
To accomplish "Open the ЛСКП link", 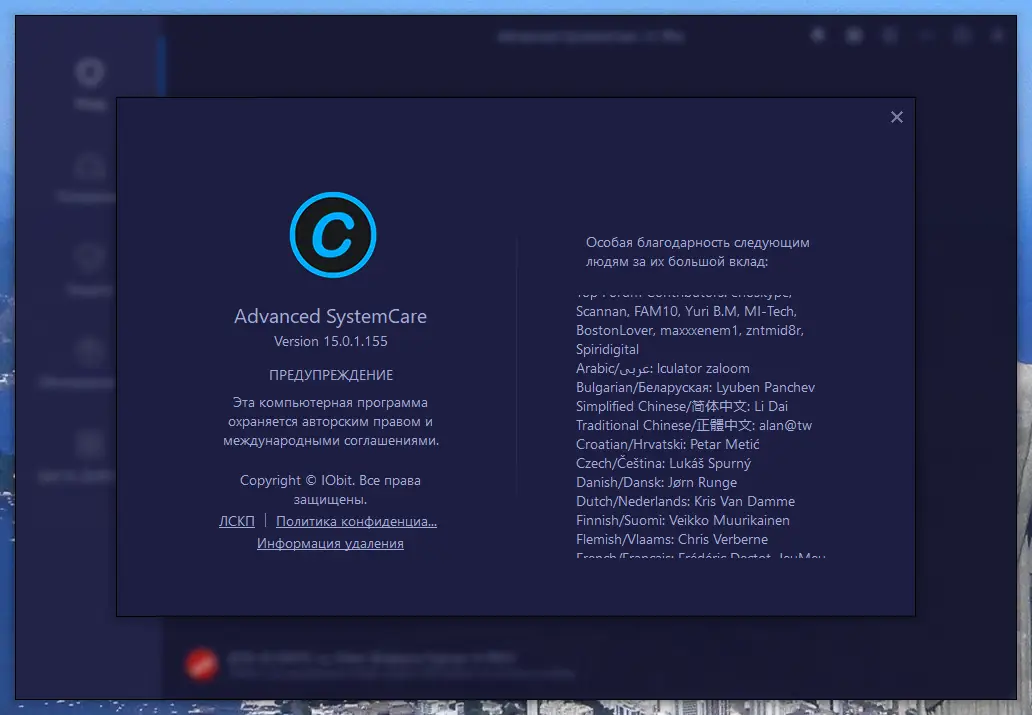I will point(236,521).
